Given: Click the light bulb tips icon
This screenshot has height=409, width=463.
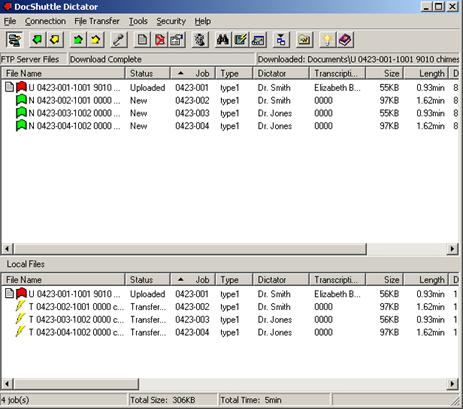Looking at the screenshot, I should click(x=328, y=40).
